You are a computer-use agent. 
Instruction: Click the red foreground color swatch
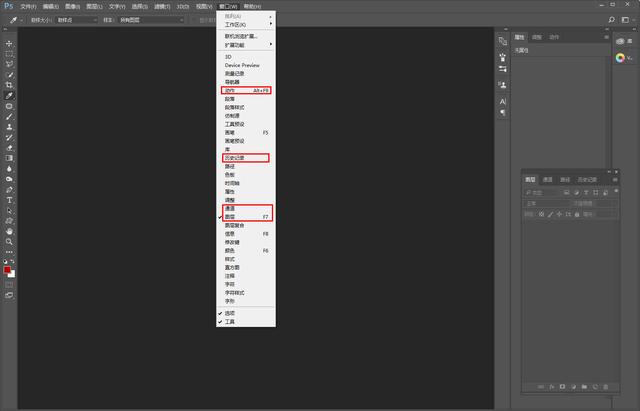coord(7,270)
